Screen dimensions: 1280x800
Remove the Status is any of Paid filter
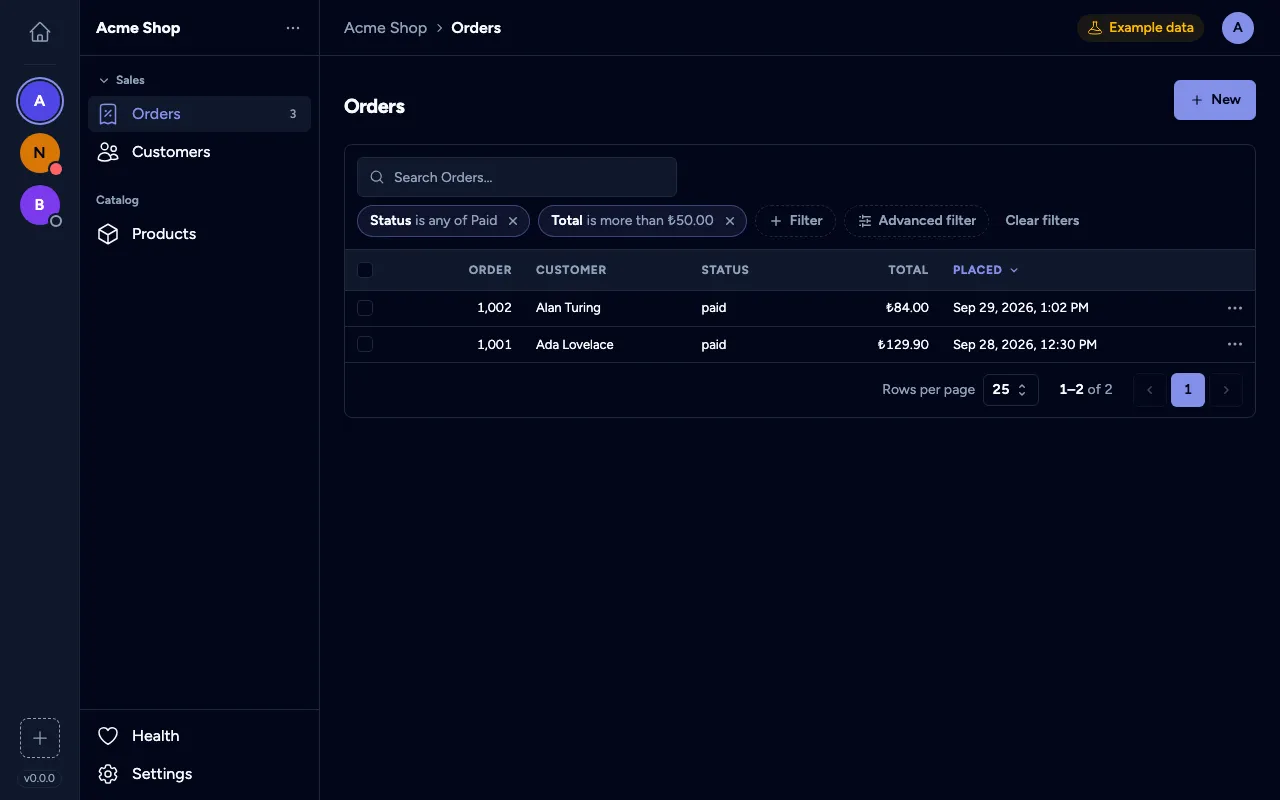pos(513,221)
